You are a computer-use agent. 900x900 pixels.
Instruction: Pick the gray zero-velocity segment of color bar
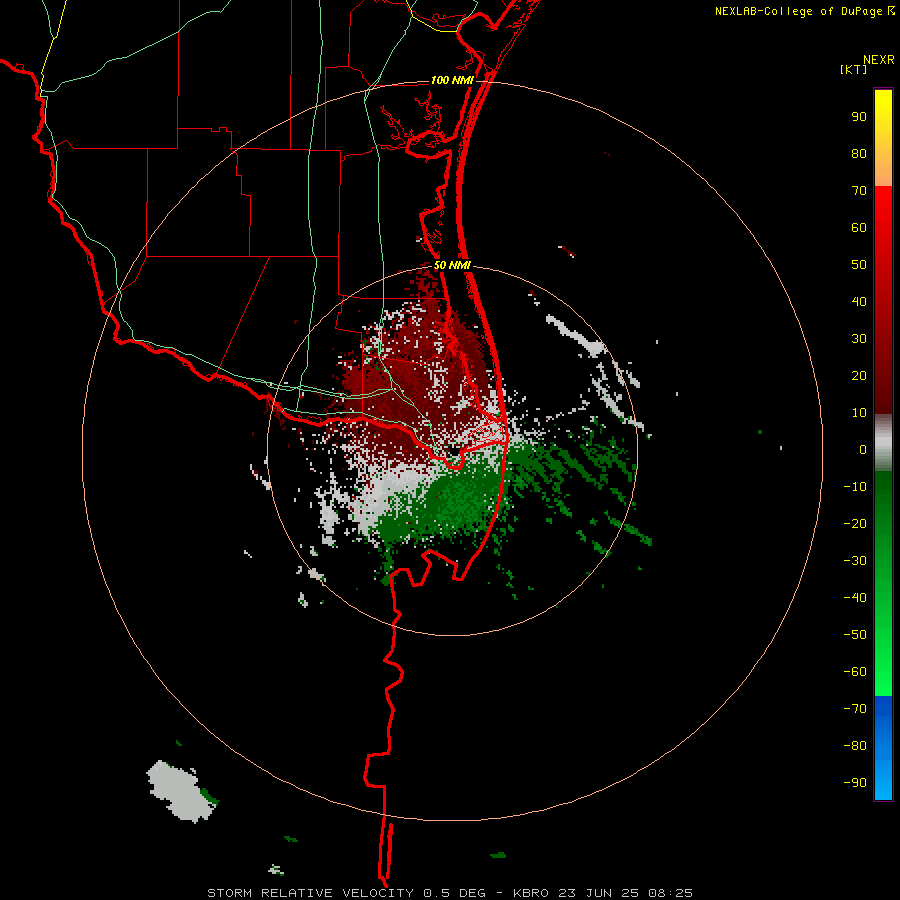point(883,443)
